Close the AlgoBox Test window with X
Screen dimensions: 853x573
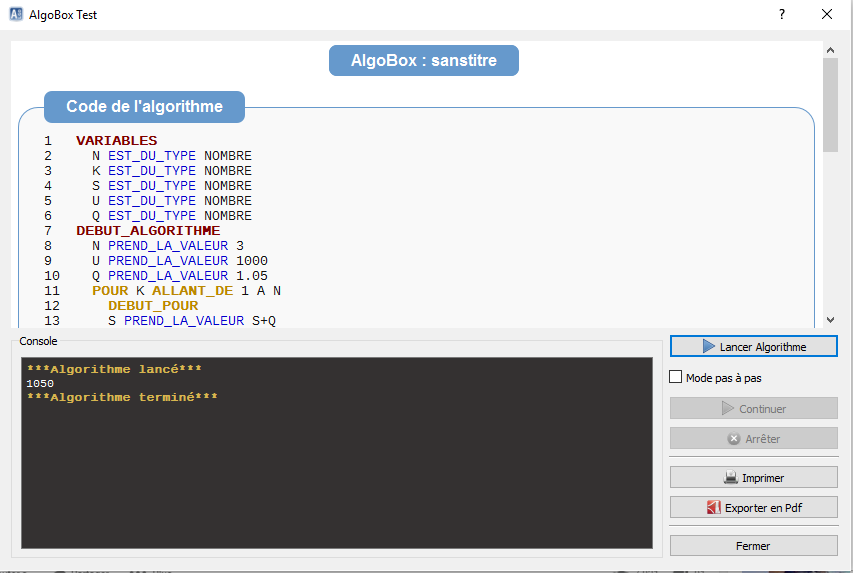point(827,15)
